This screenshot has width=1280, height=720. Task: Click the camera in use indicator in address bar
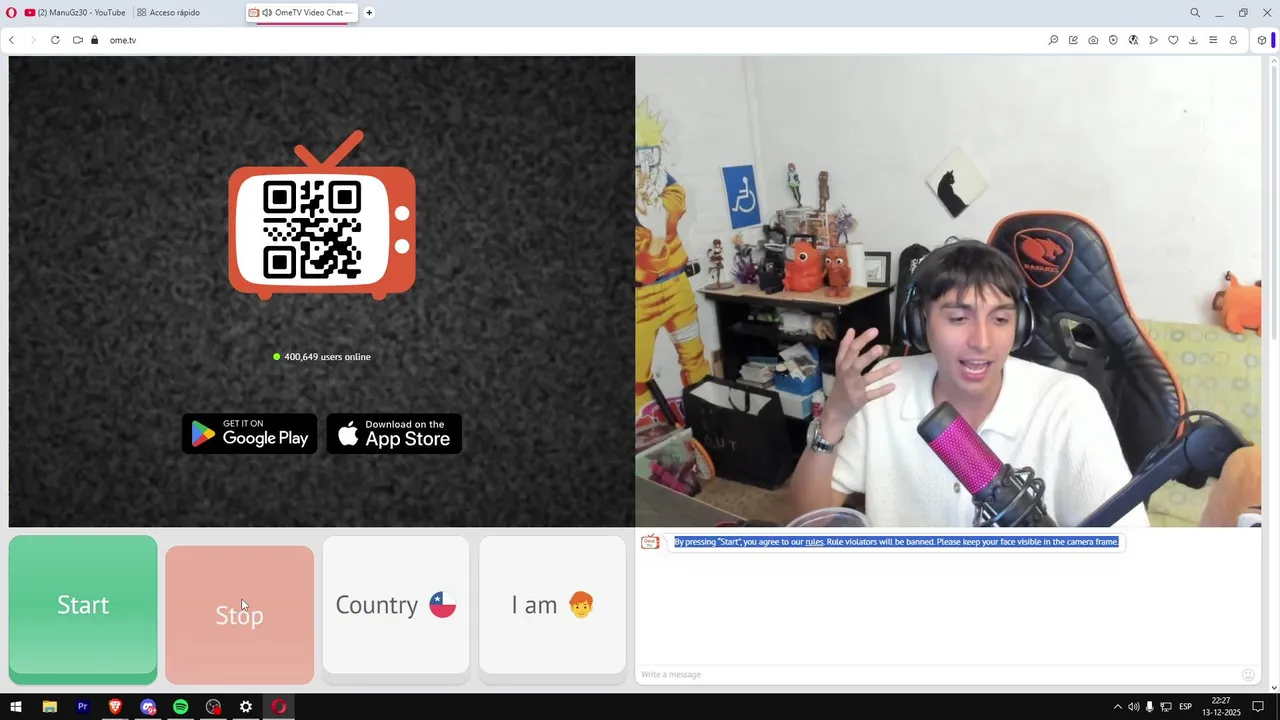[78, 40]
